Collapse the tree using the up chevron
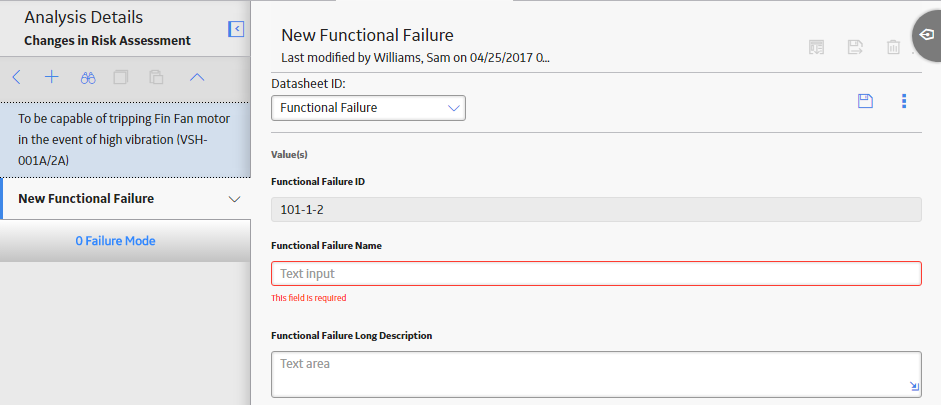941x405 pixels. 197,77
